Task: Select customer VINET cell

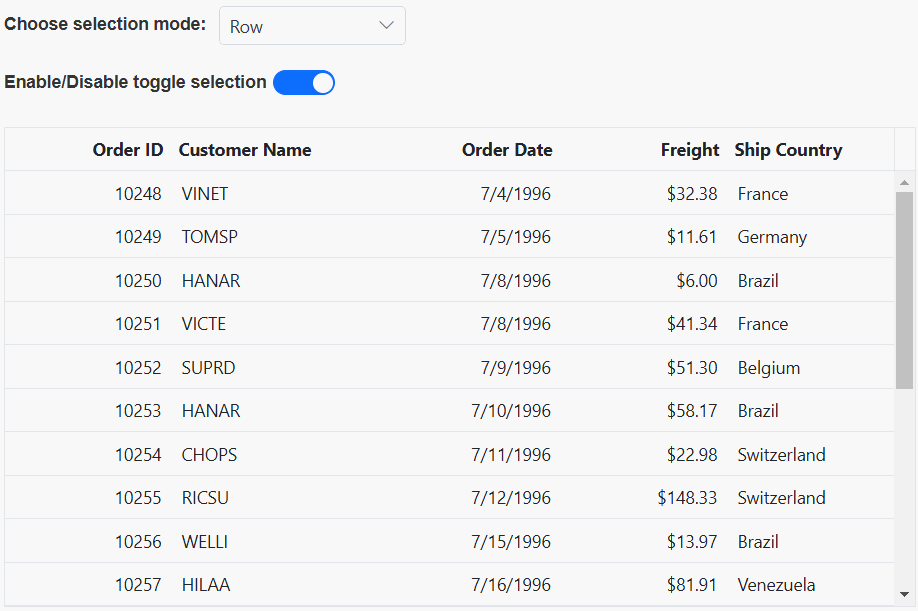Action: (x=205, y=194)
